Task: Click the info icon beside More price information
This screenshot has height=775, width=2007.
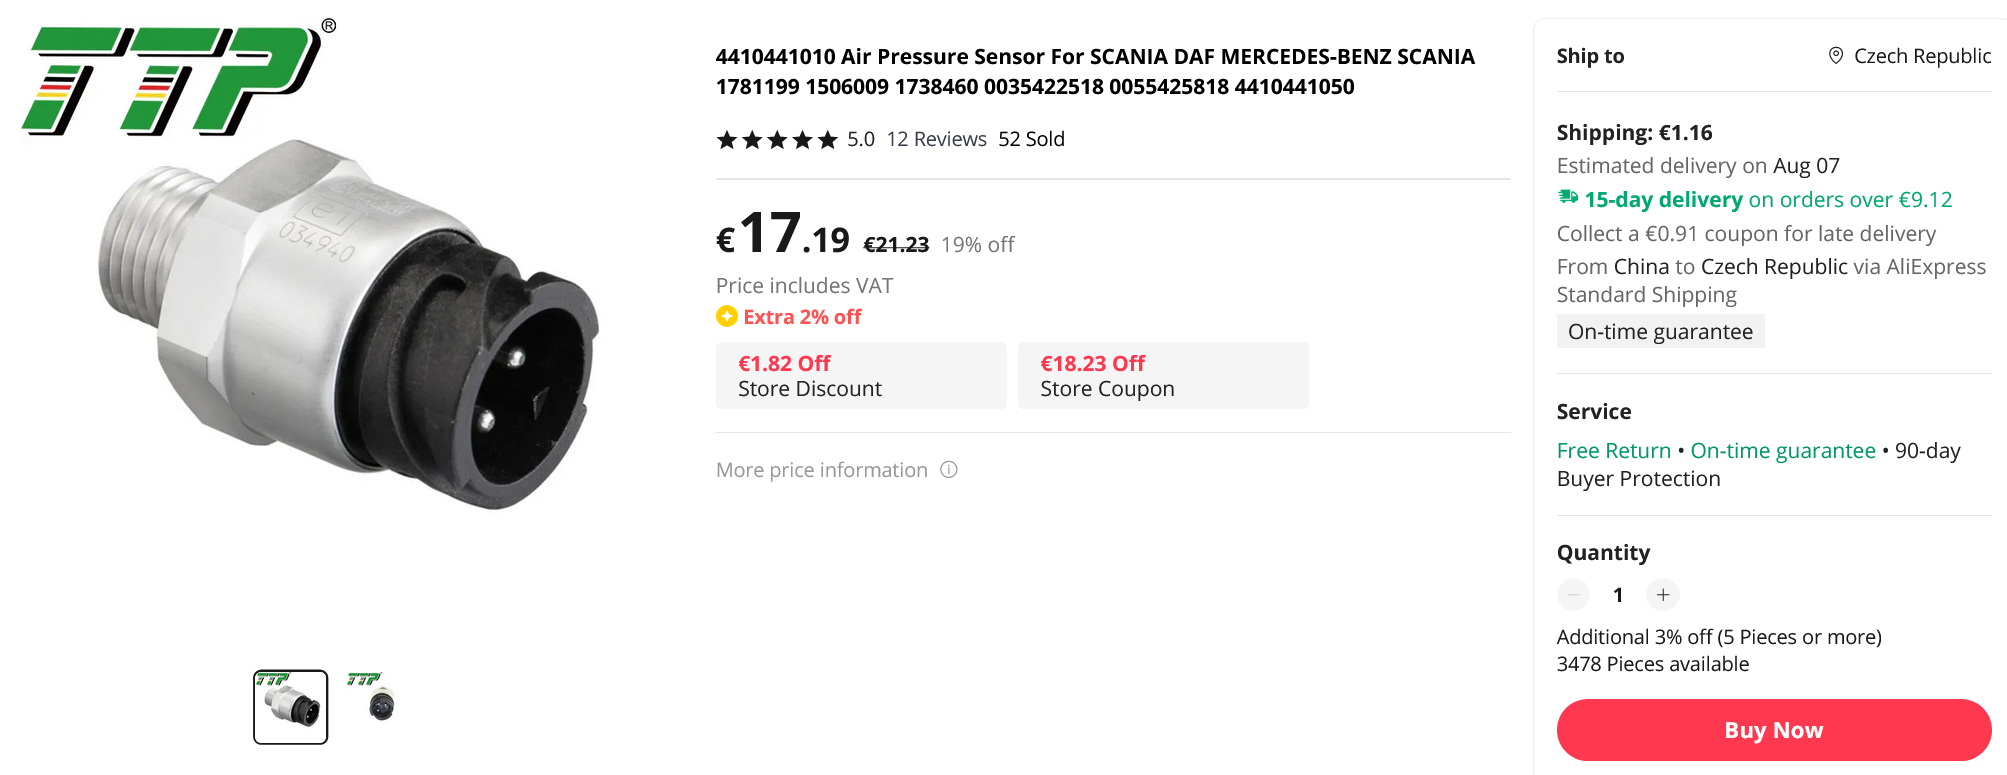Action: pos(949,469)
